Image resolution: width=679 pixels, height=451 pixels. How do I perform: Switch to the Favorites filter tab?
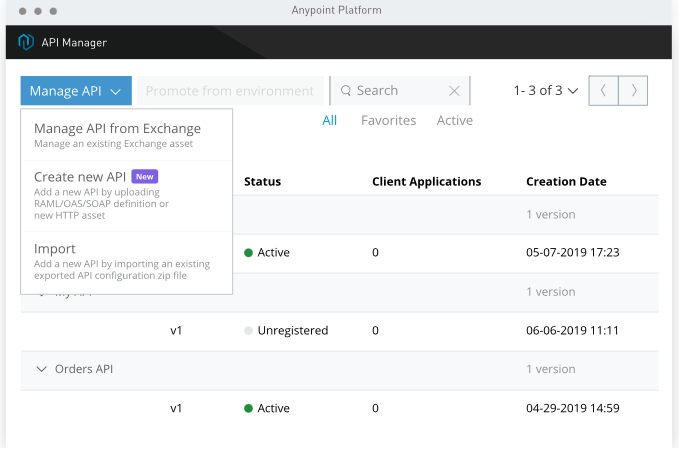point(388,120)
